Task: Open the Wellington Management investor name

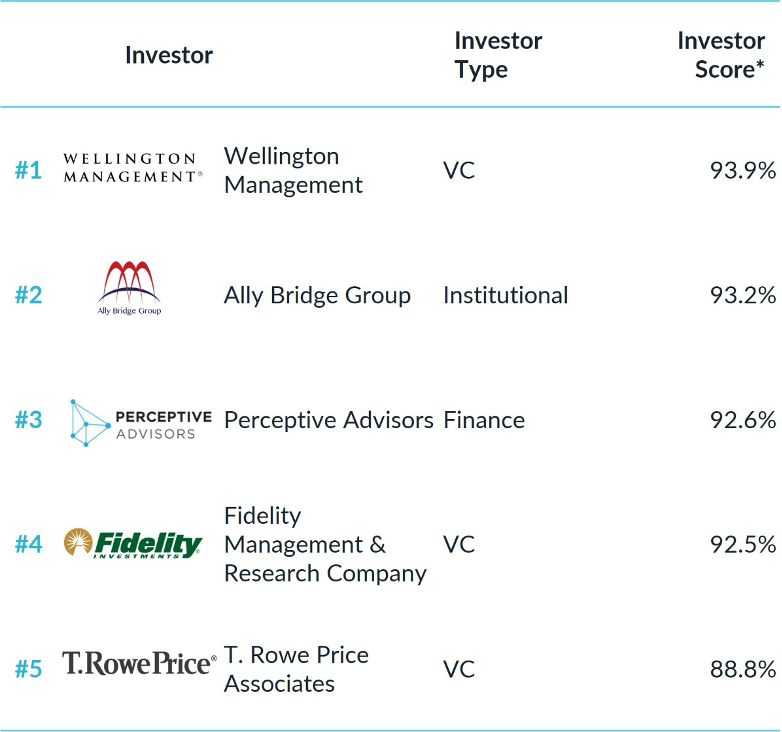Action: [x=293, y=170]
